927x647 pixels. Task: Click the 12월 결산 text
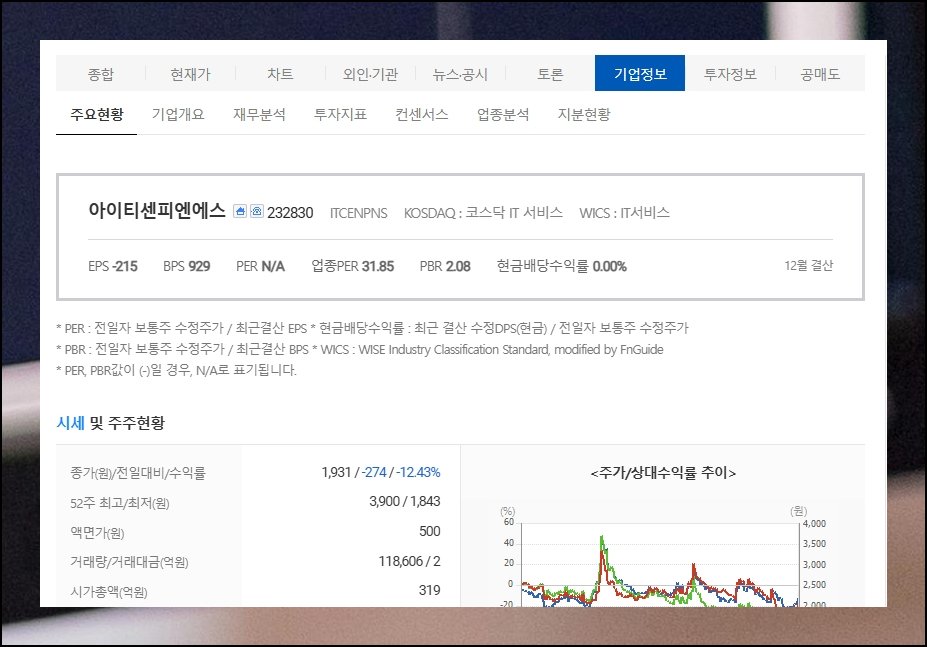click(x=808, y=266)
